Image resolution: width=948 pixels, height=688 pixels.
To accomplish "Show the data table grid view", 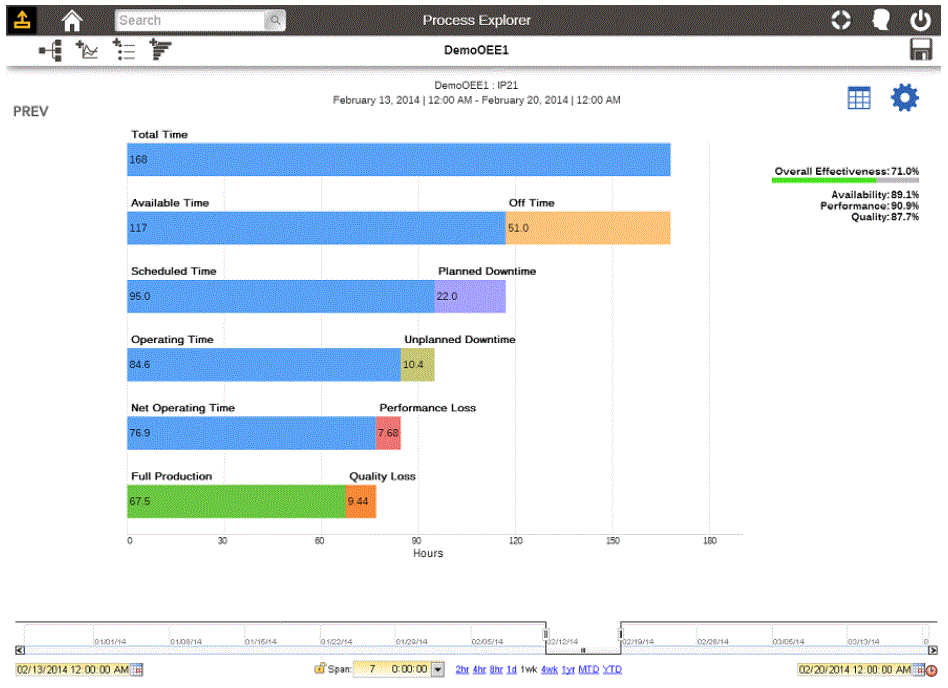I will pos(859,98).
